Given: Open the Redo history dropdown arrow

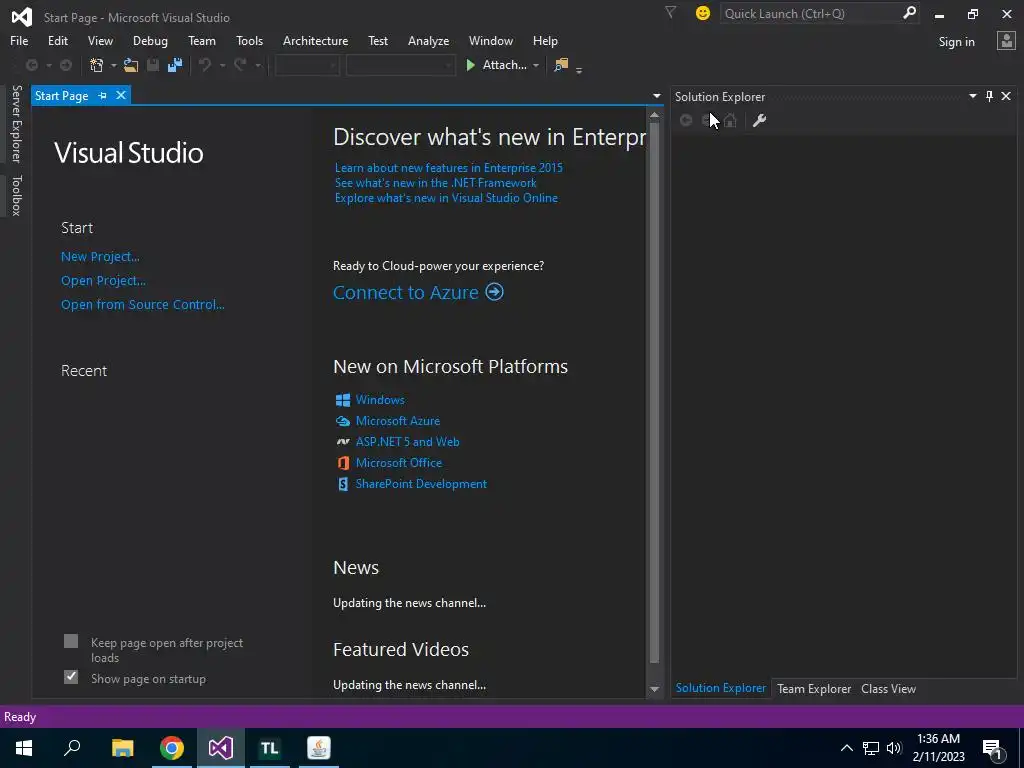Looking at the screenshot, I should (x=257, y=65).
